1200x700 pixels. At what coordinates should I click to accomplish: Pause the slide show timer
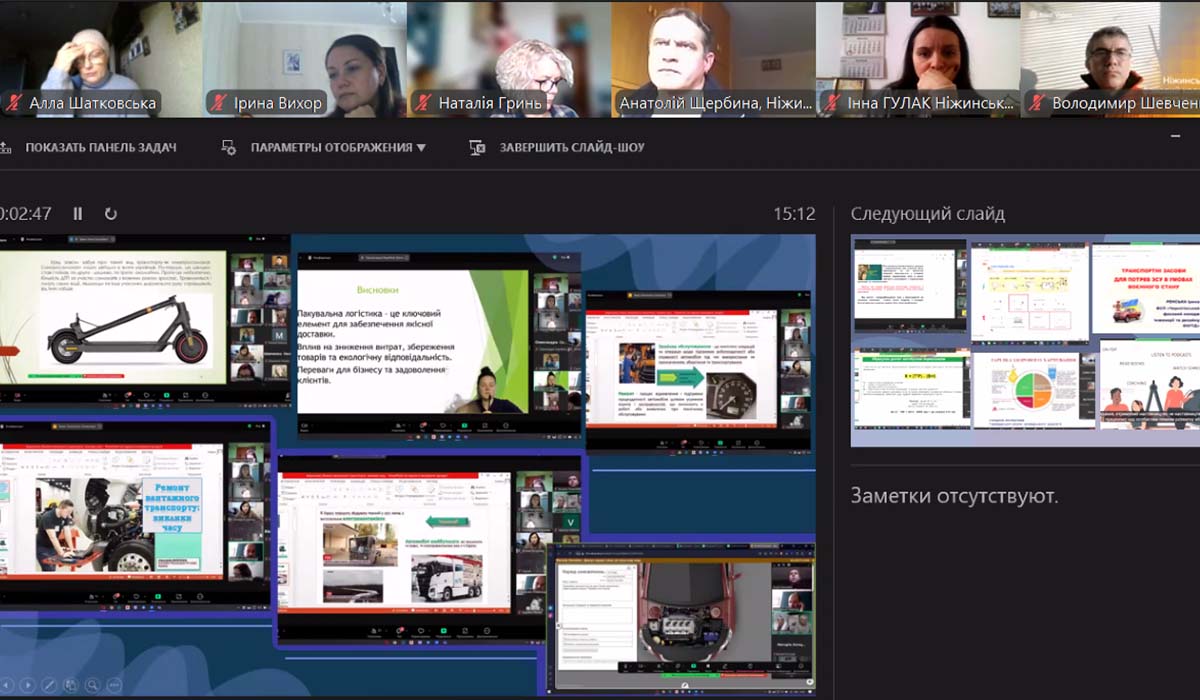pyautogui.click(x=78, y=214)
